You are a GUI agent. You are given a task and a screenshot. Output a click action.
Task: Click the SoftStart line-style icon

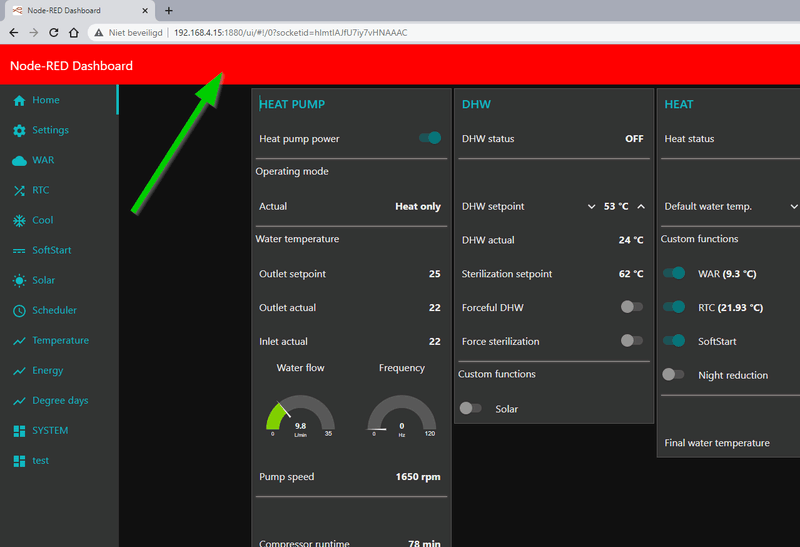point(19,251)
